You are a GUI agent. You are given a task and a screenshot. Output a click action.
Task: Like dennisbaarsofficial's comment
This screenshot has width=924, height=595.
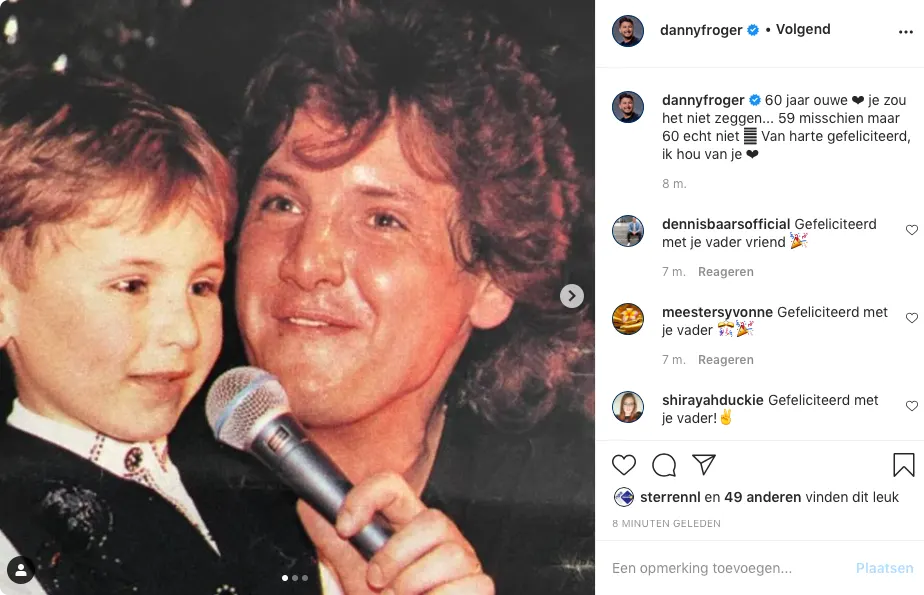point(911,230)
